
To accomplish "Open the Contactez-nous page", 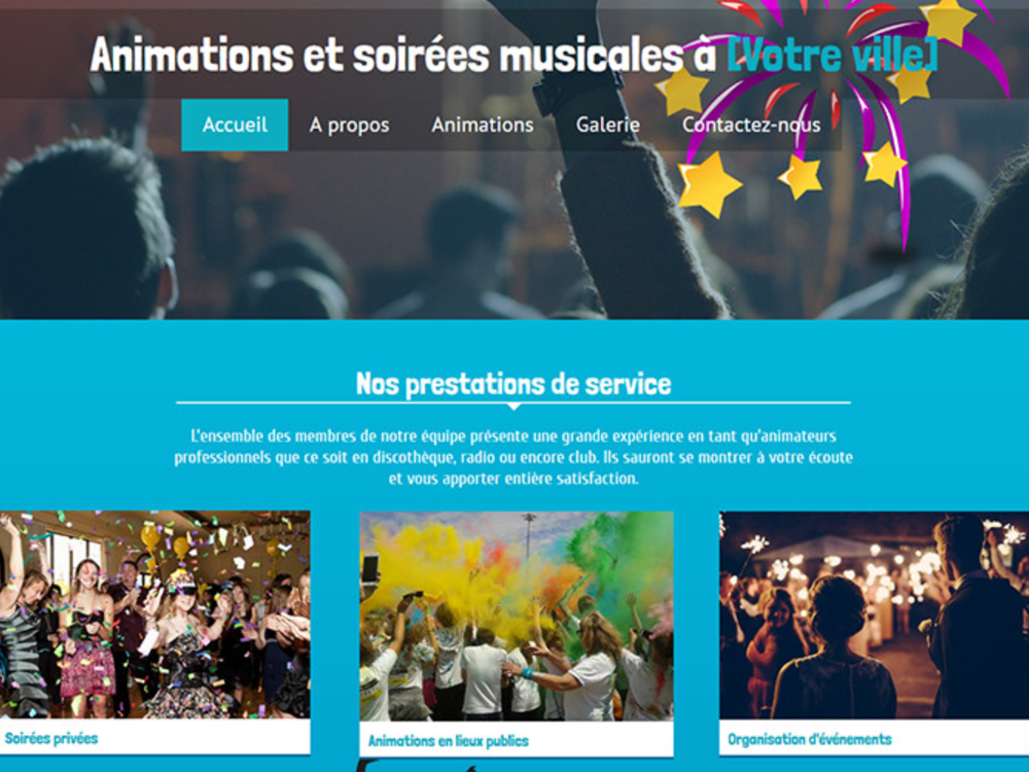I will coord(751,125).
